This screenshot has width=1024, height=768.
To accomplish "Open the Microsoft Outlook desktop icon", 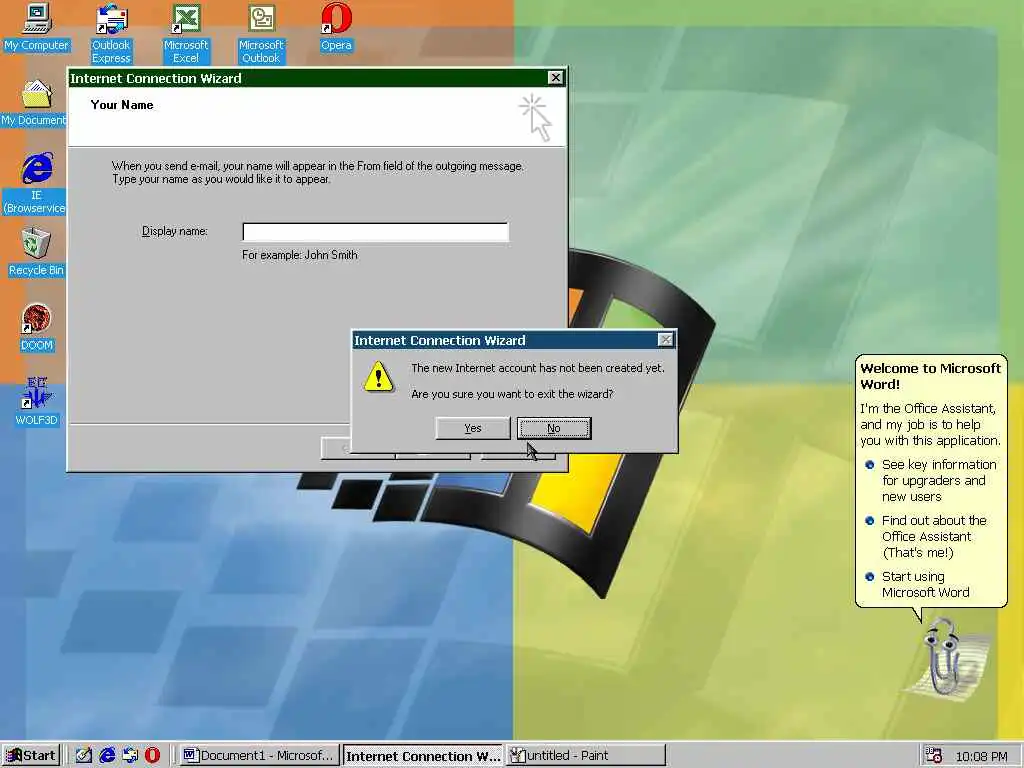I will pos(261,34).
